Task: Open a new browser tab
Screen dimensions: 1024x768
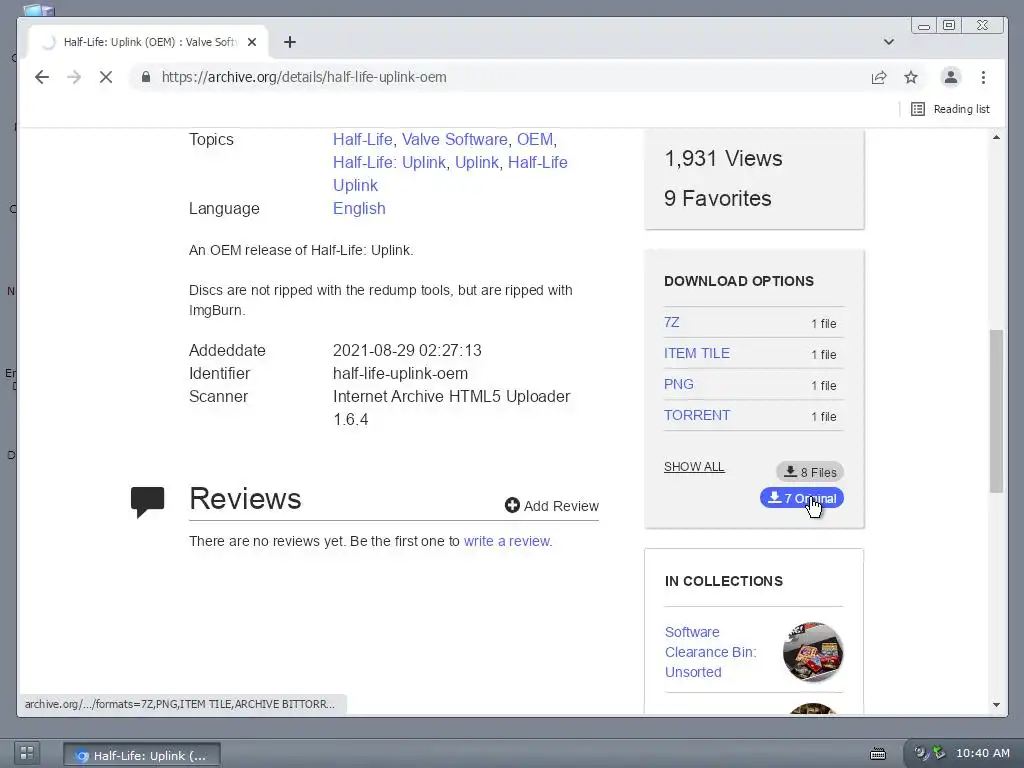Action: [x=290, y=42]
